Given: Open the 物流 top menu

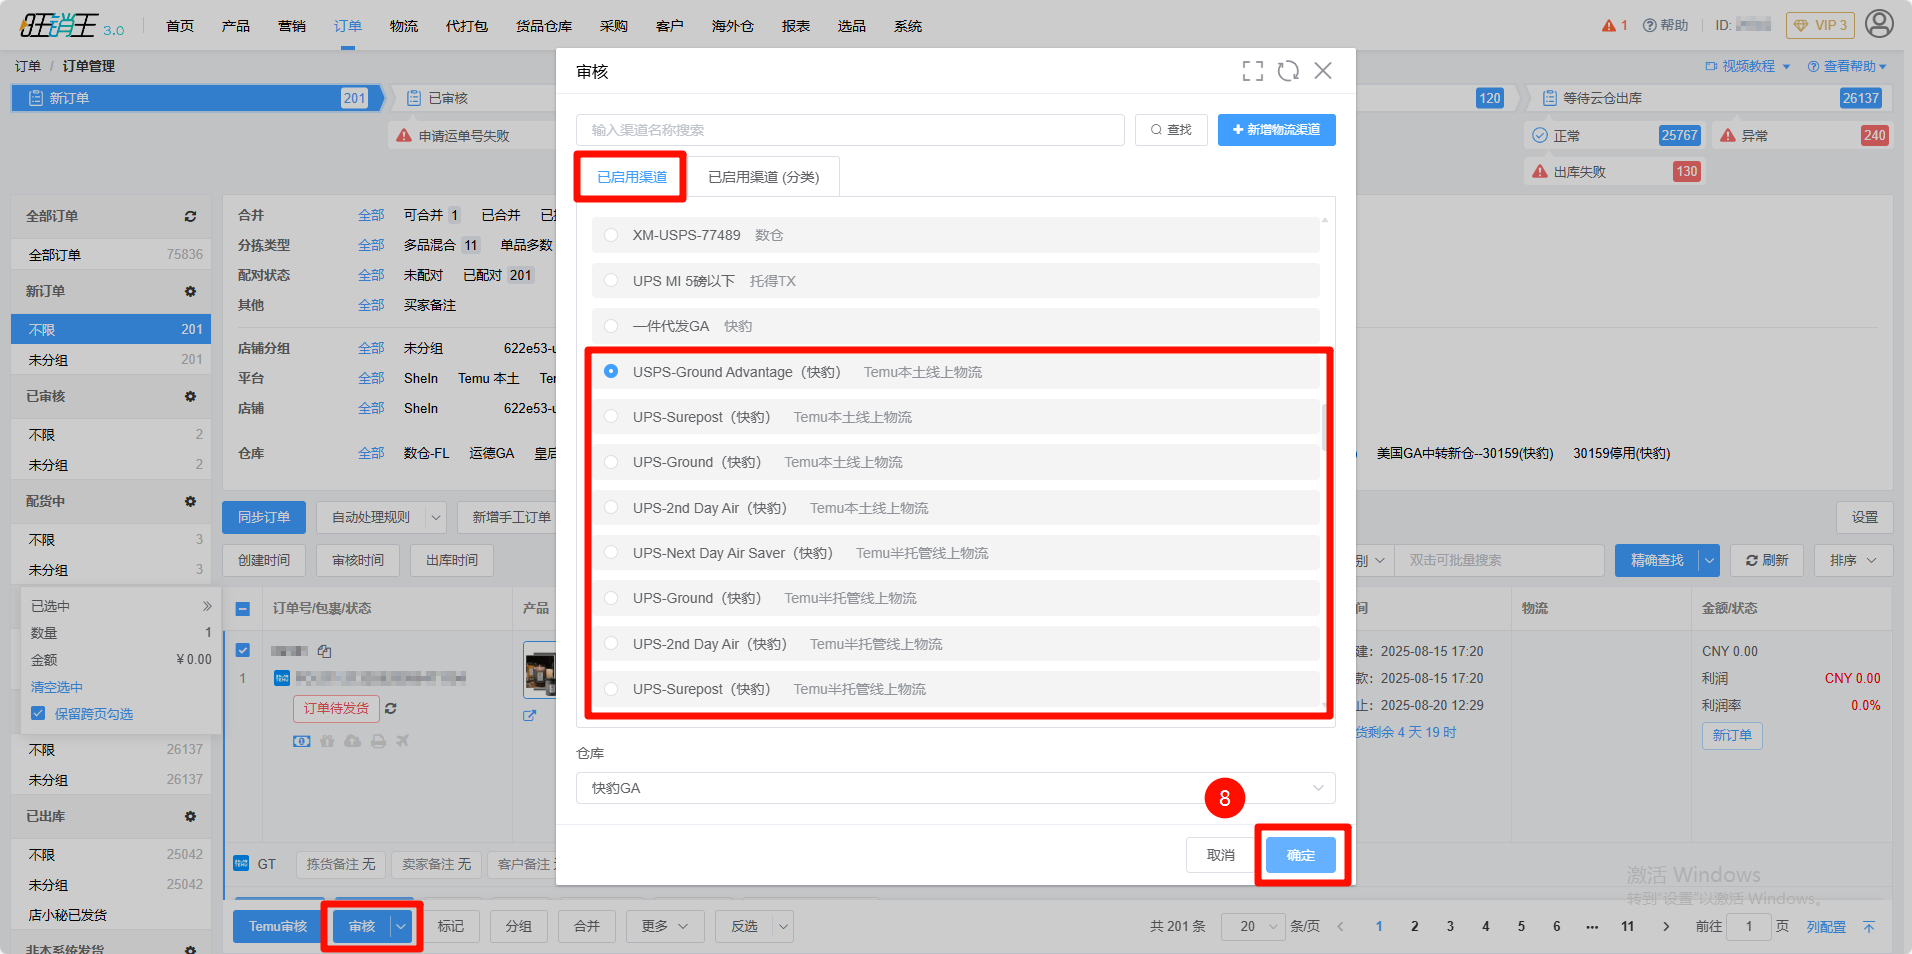Looking at the screenshot, I should click(x=404, y=26).
